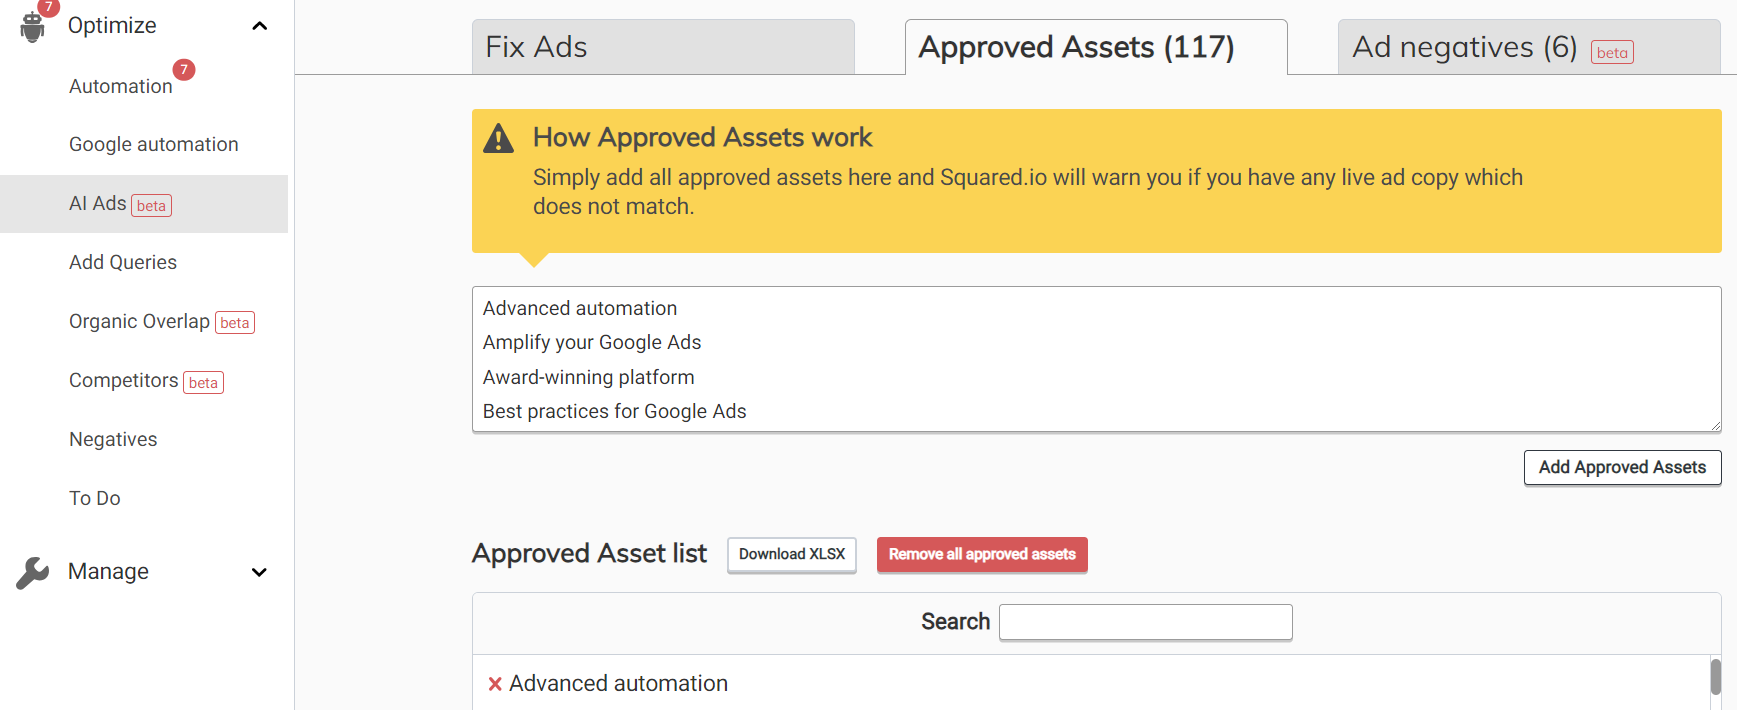
Task: Click the beta badge next to Ad negatives
Action: tap(1611, 52)
